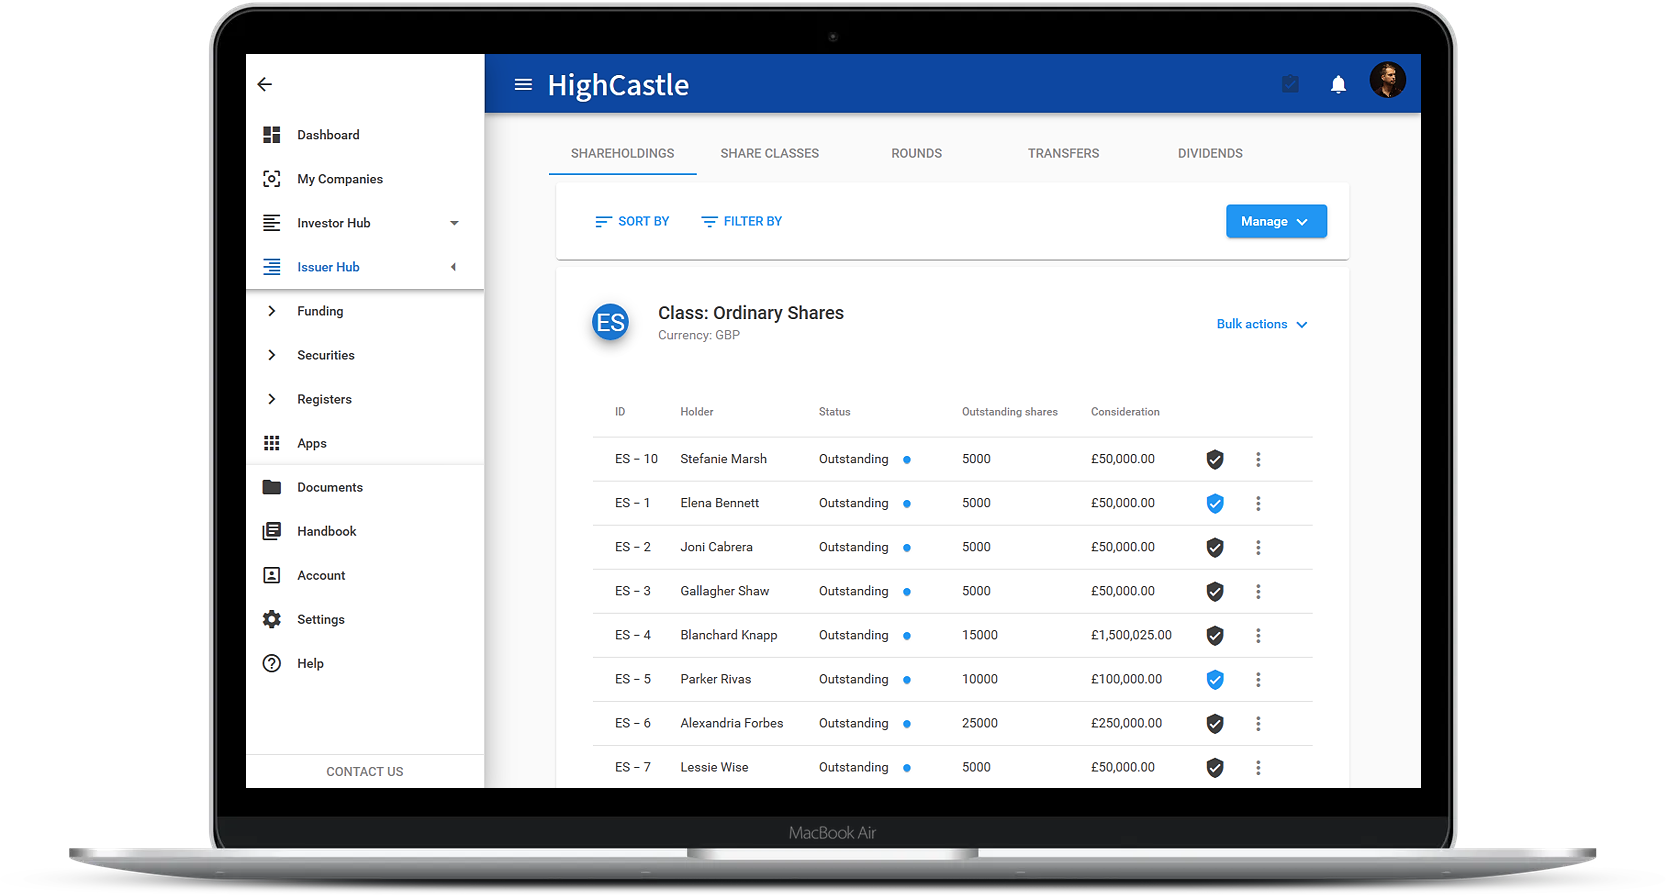The width and height of the screenshot is (1666, 895).
Task: Click the Dashboard icon in sidebar
Action: click(271, 135)
